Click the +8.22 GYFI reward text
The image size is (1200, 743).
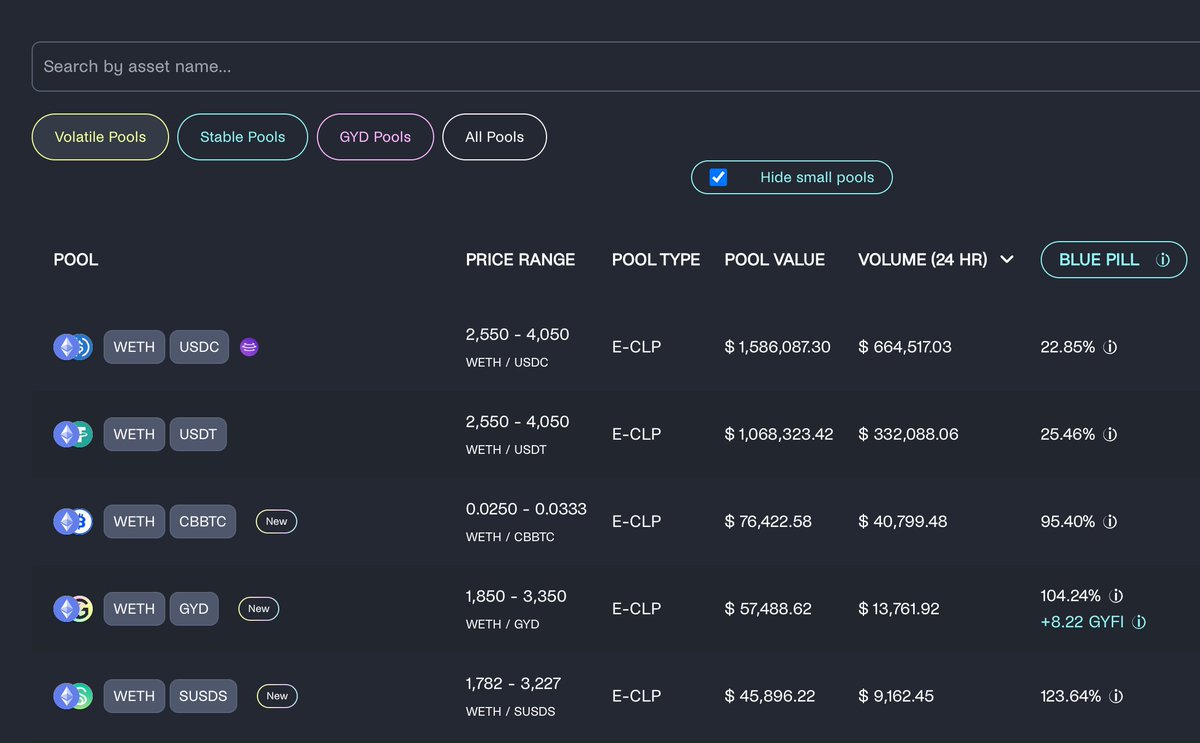tap(1082, 622)
